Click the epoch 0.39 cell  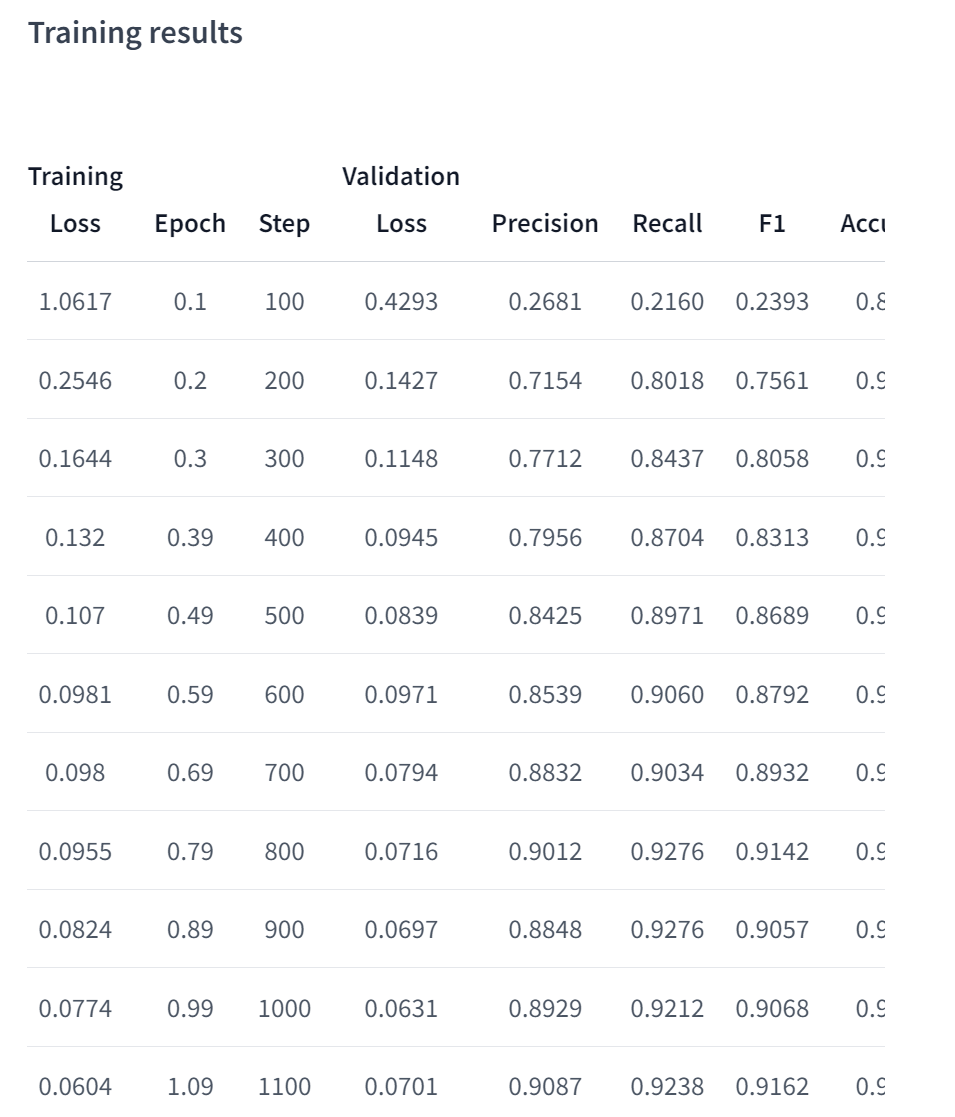(x=190, y=538)
